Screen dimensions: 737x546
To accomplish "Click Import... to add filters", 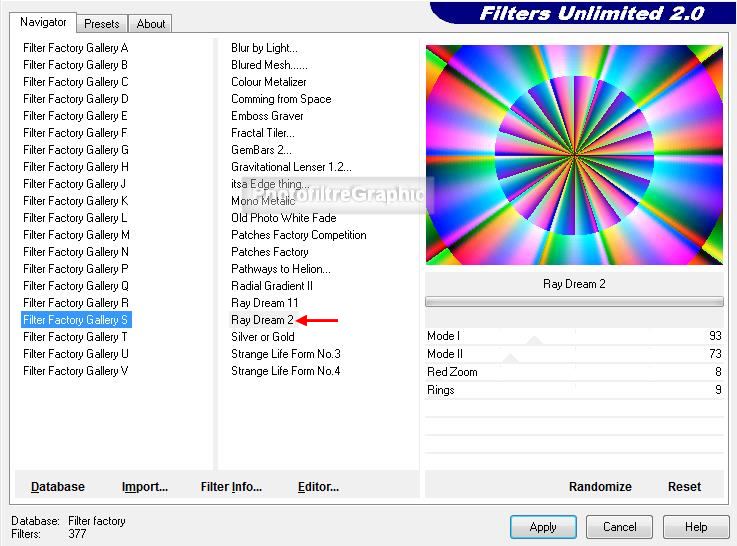I will 145,487.
